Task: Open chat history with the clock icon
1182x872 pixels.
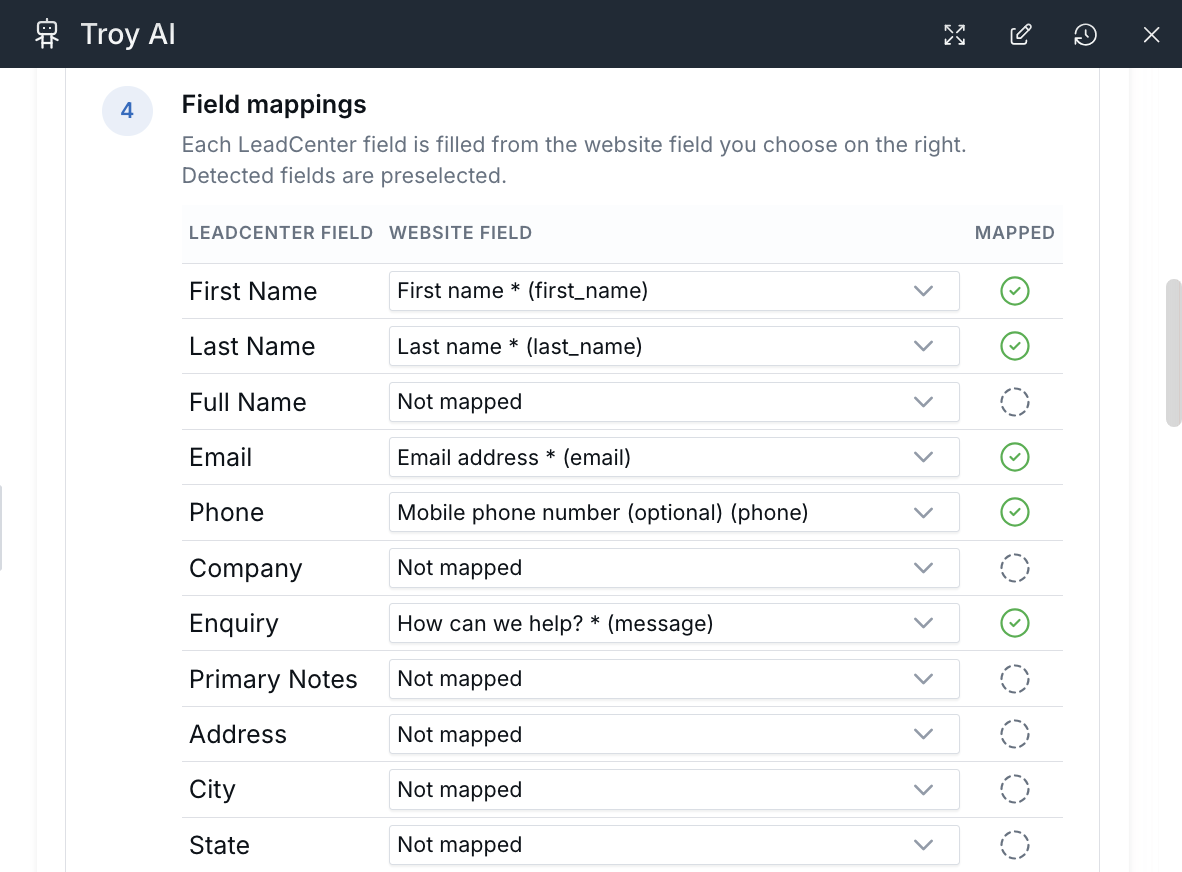Action: 1086,35
